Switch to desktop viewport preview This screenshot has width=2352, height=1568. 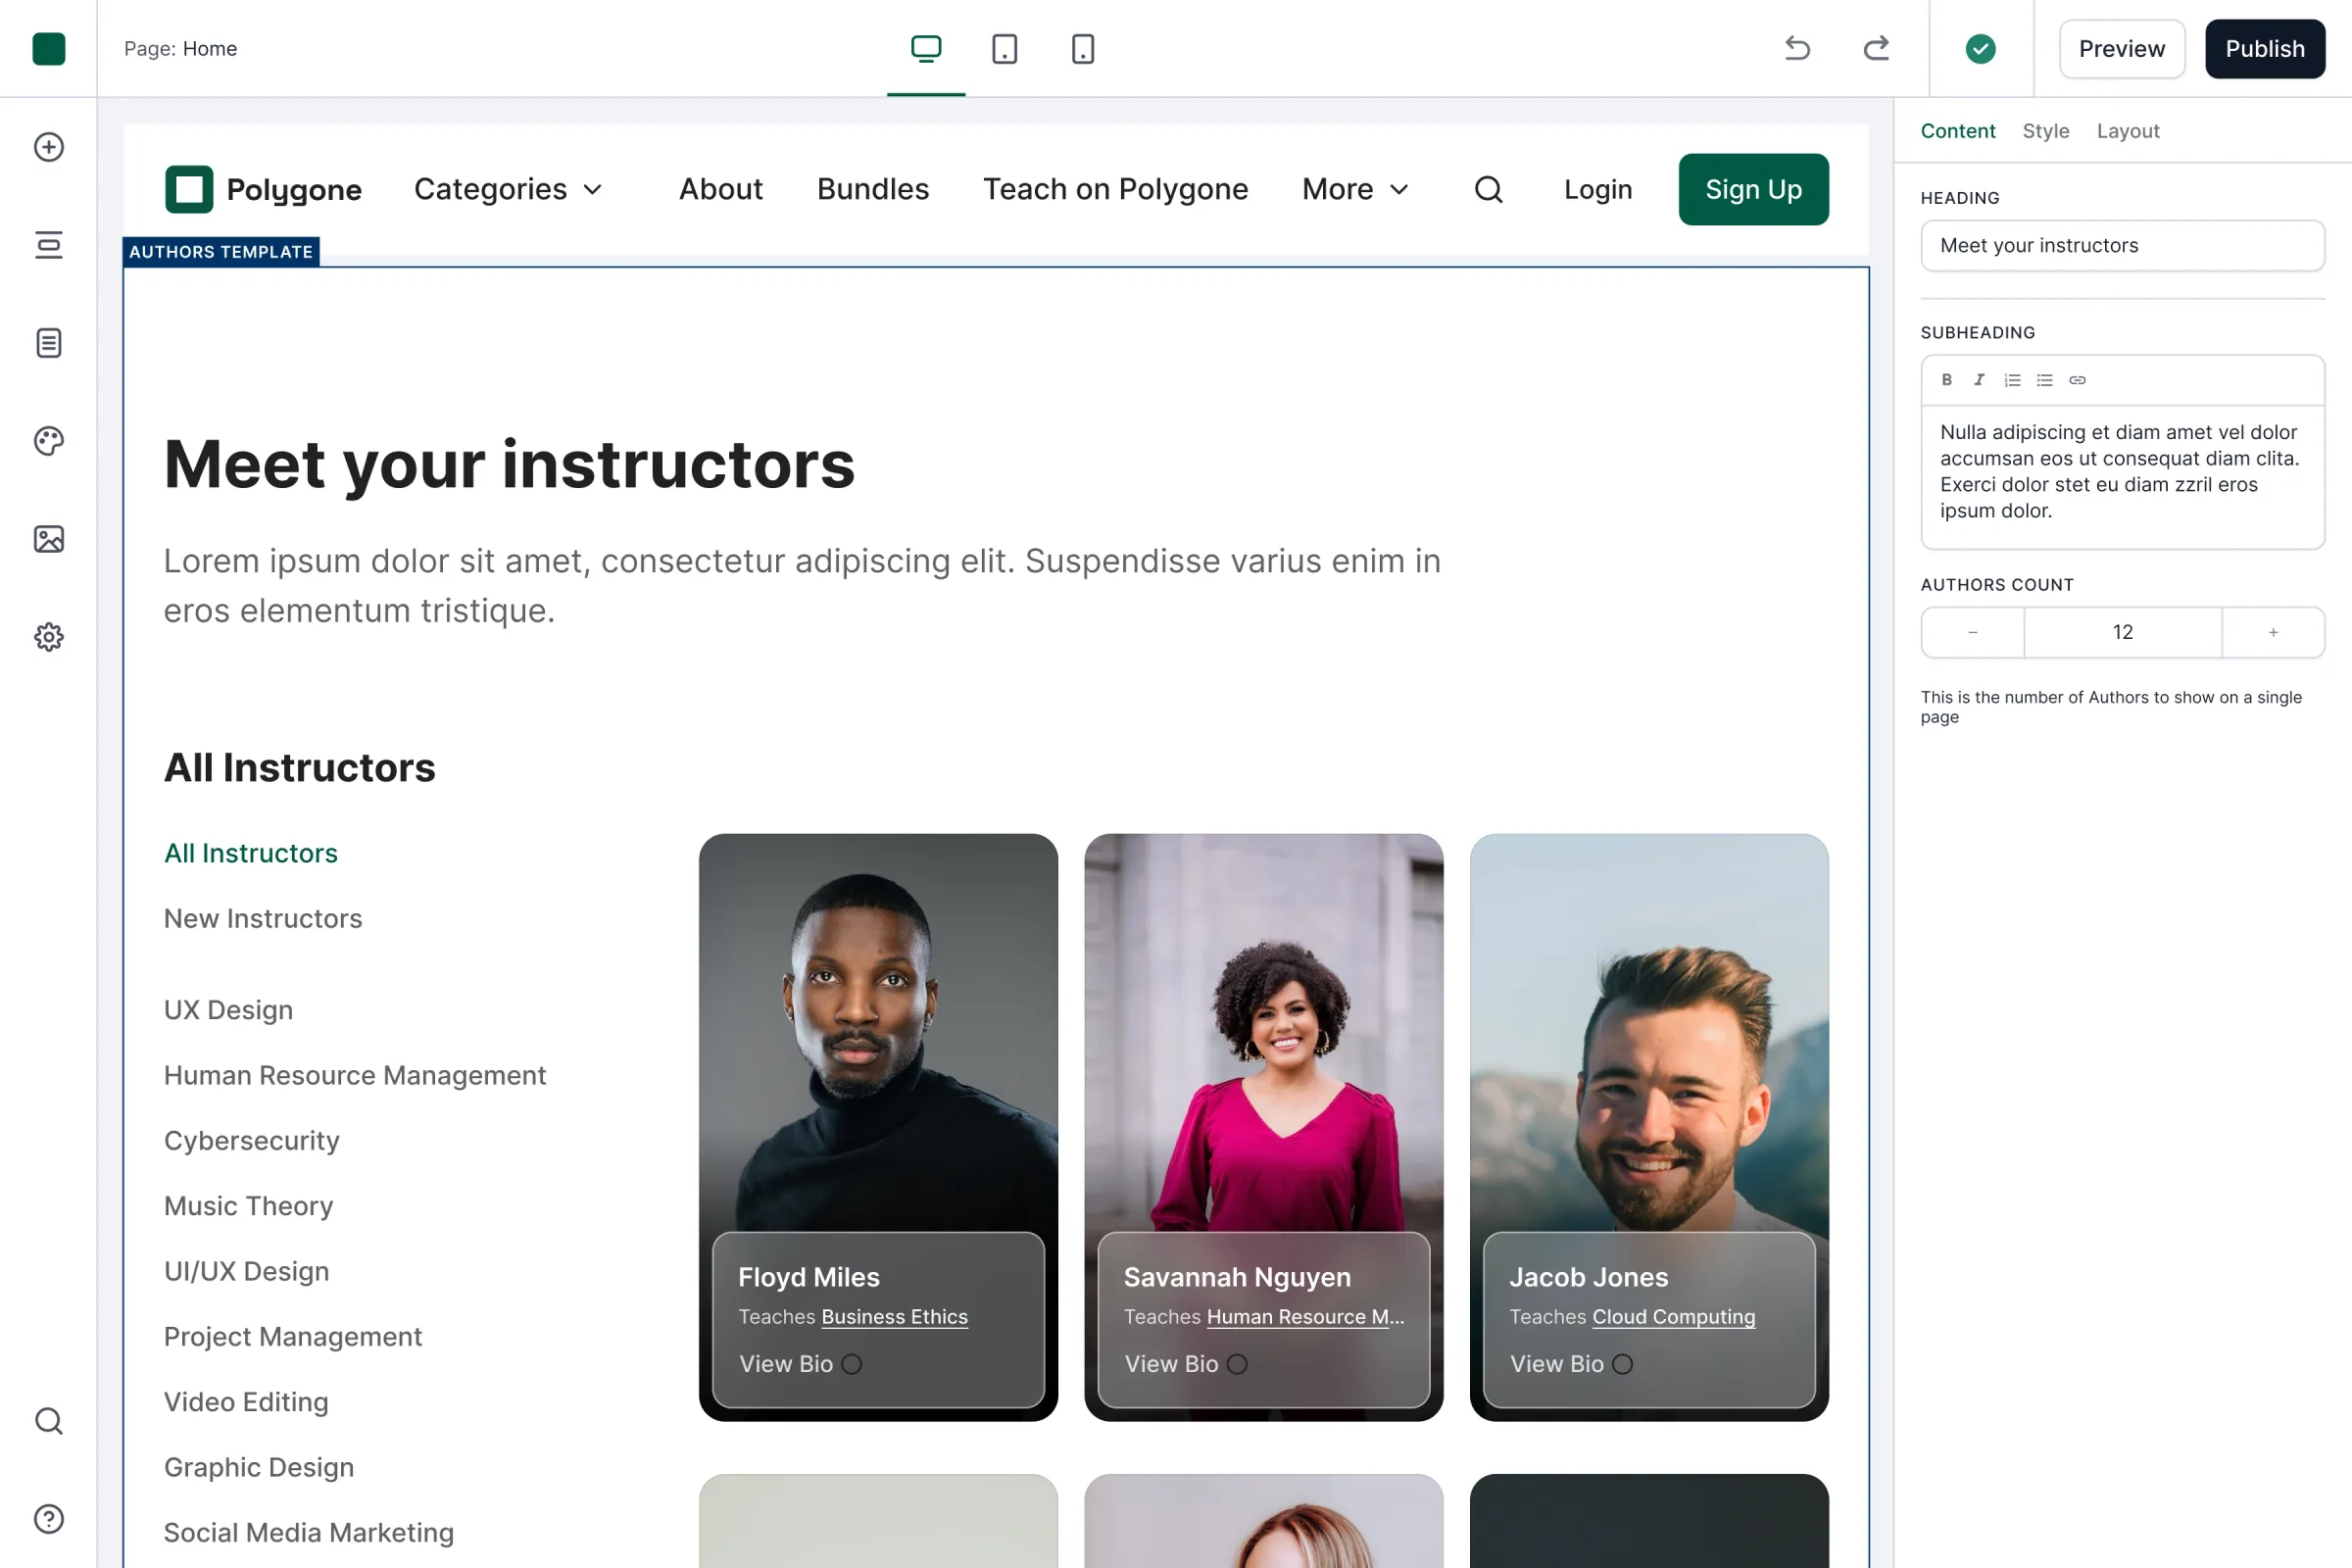click(x=926, y=48)
